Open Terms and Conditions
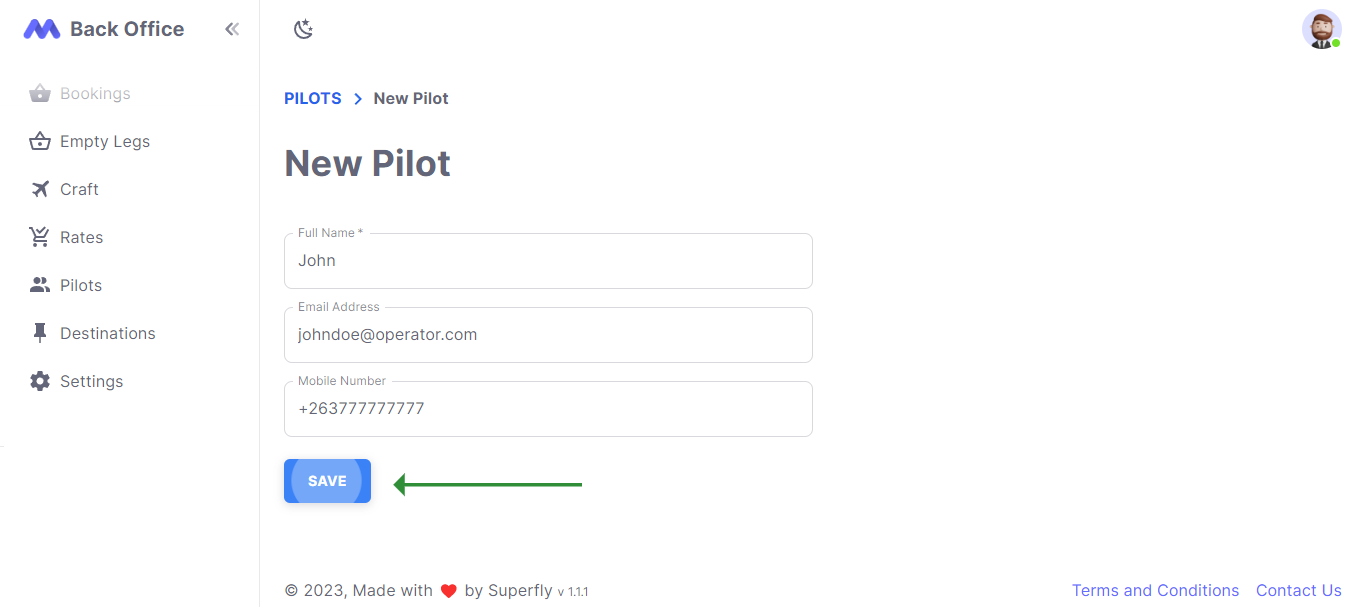Screen dimensions: 1366x607 [x=1155, y=590]
